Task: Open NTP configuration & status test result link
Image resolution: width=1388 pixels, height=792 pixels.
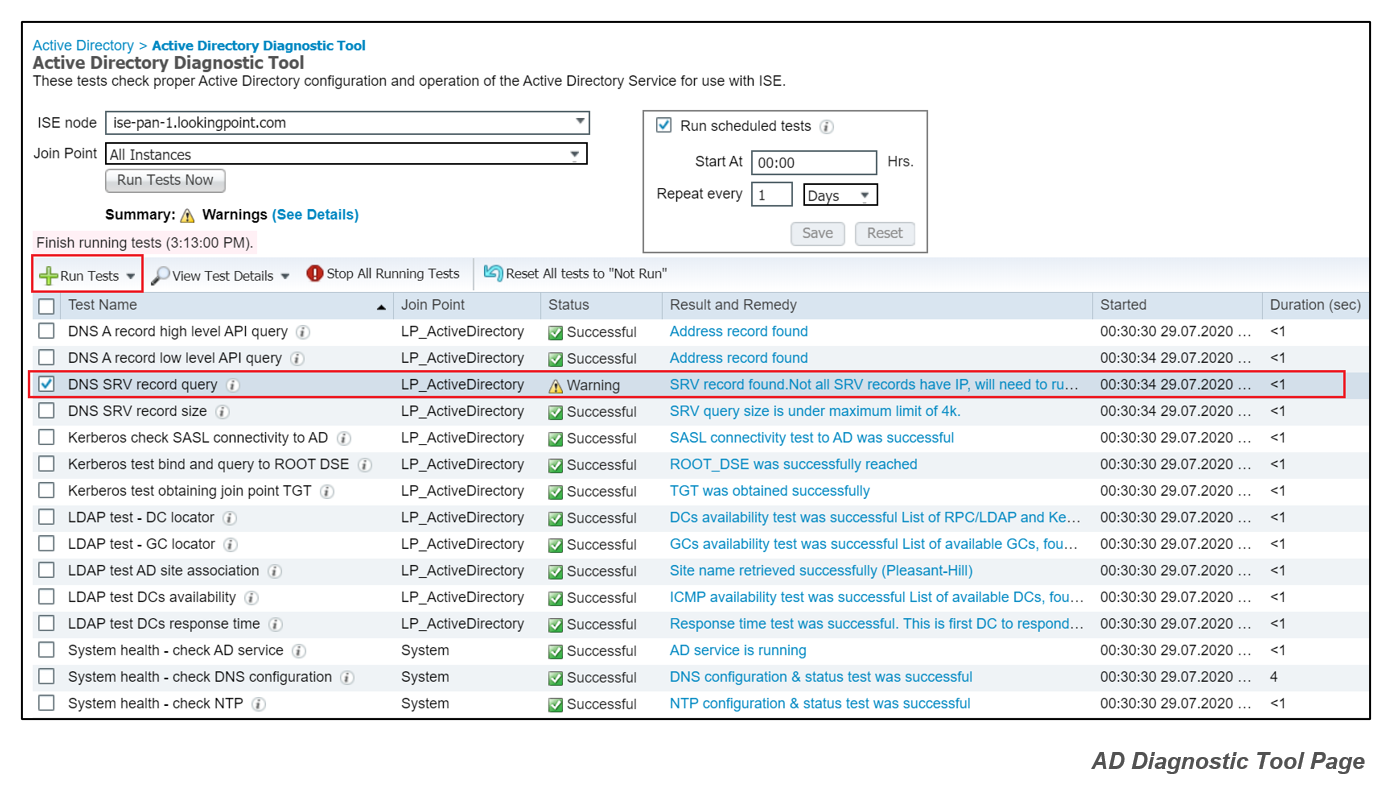Action: [x=820, y=704]
